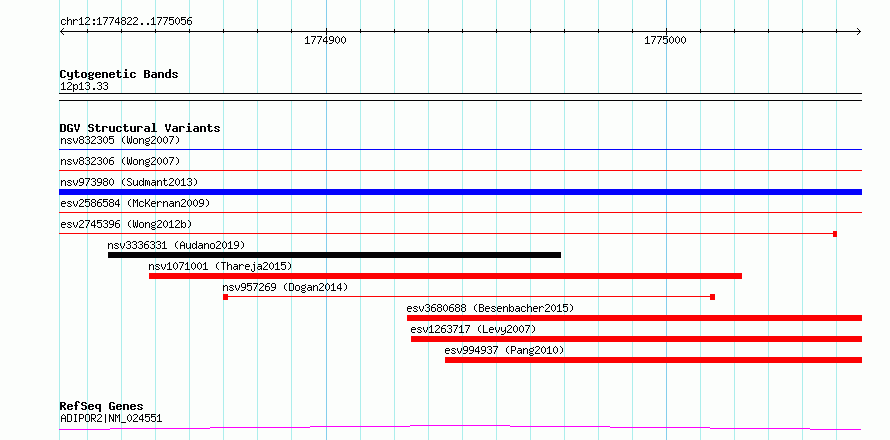Click the left arrow end of the ruler
The image size is (890, 440).
[62, 31]
